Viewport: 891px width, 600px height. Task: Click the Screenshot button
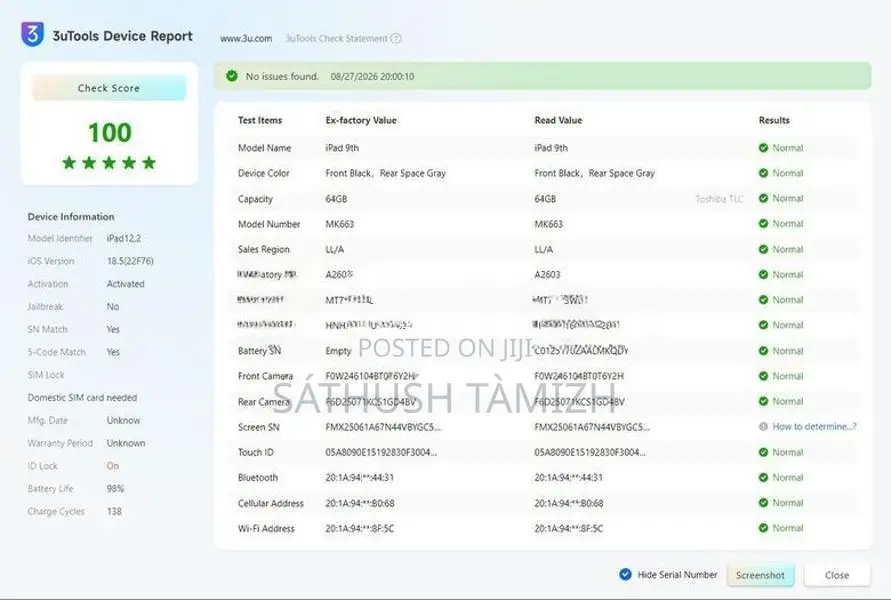pyautogui.click(x=760, y=575)
